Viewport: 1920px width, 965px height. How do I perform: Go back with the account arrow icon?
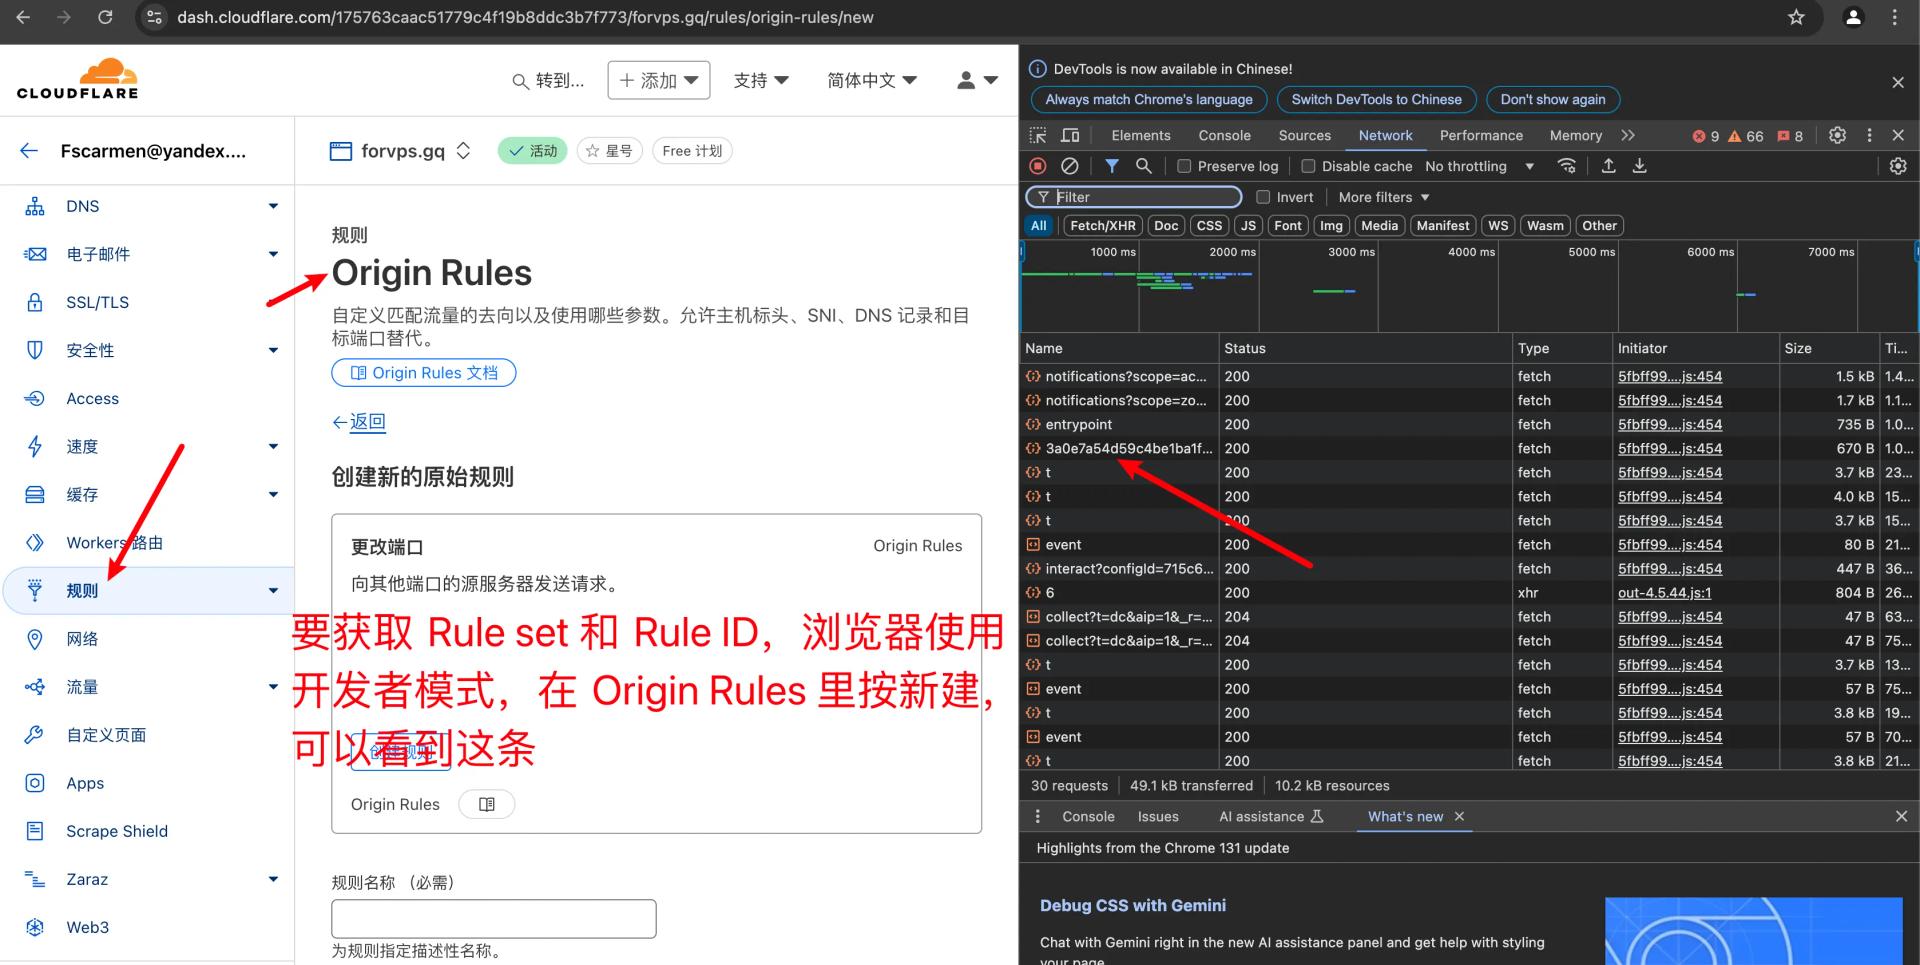tap(29, 151)
